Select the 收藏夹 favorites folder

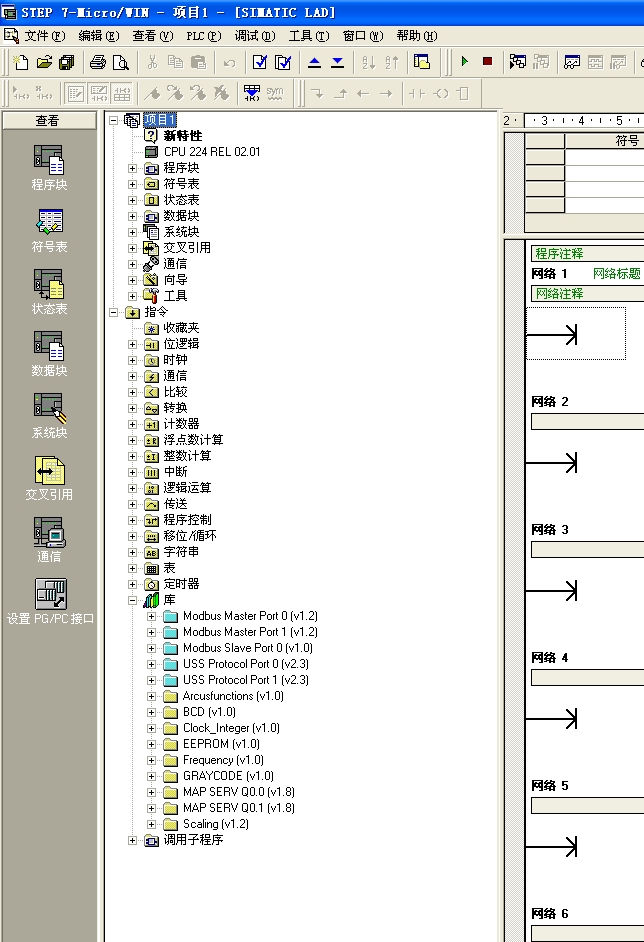pos(181,328)
